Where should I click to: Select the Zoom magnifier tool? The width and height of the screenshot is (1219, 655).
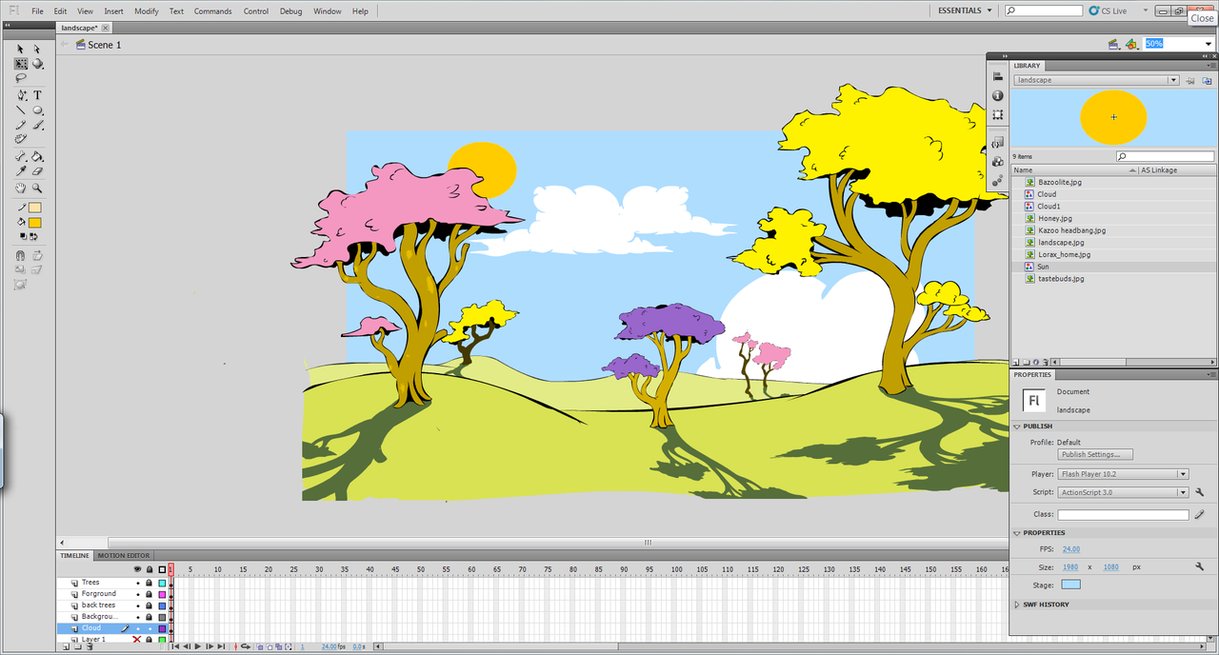pos(37,187)
